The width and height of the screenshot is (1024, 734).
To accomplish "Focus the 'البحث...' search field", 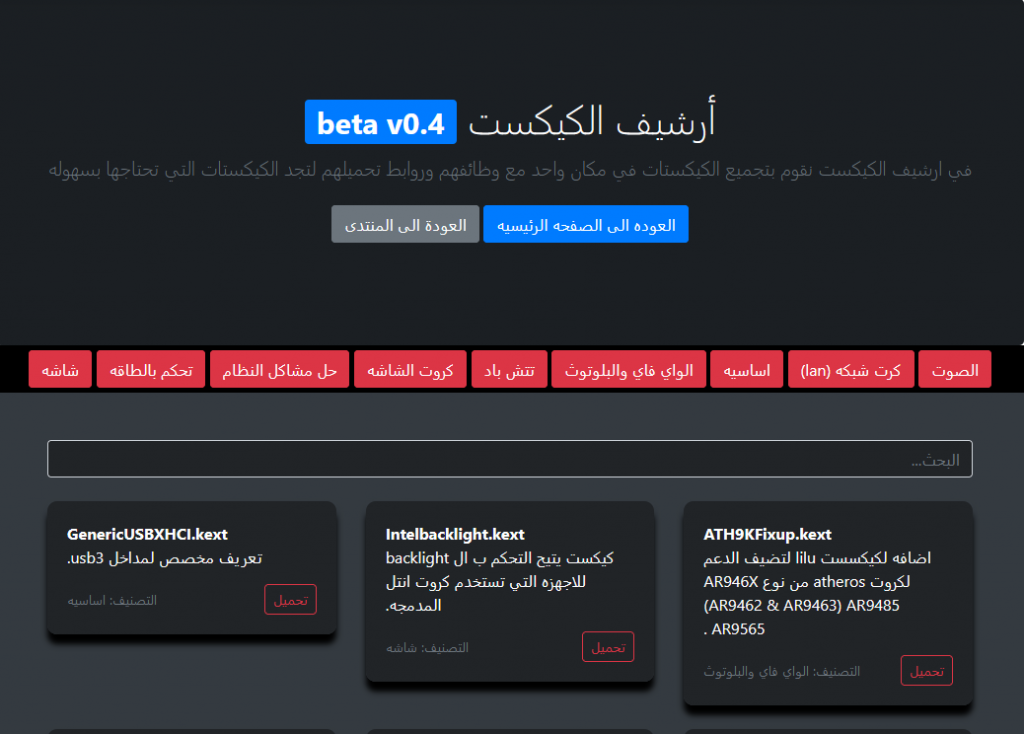I will (x=509, y=459).
